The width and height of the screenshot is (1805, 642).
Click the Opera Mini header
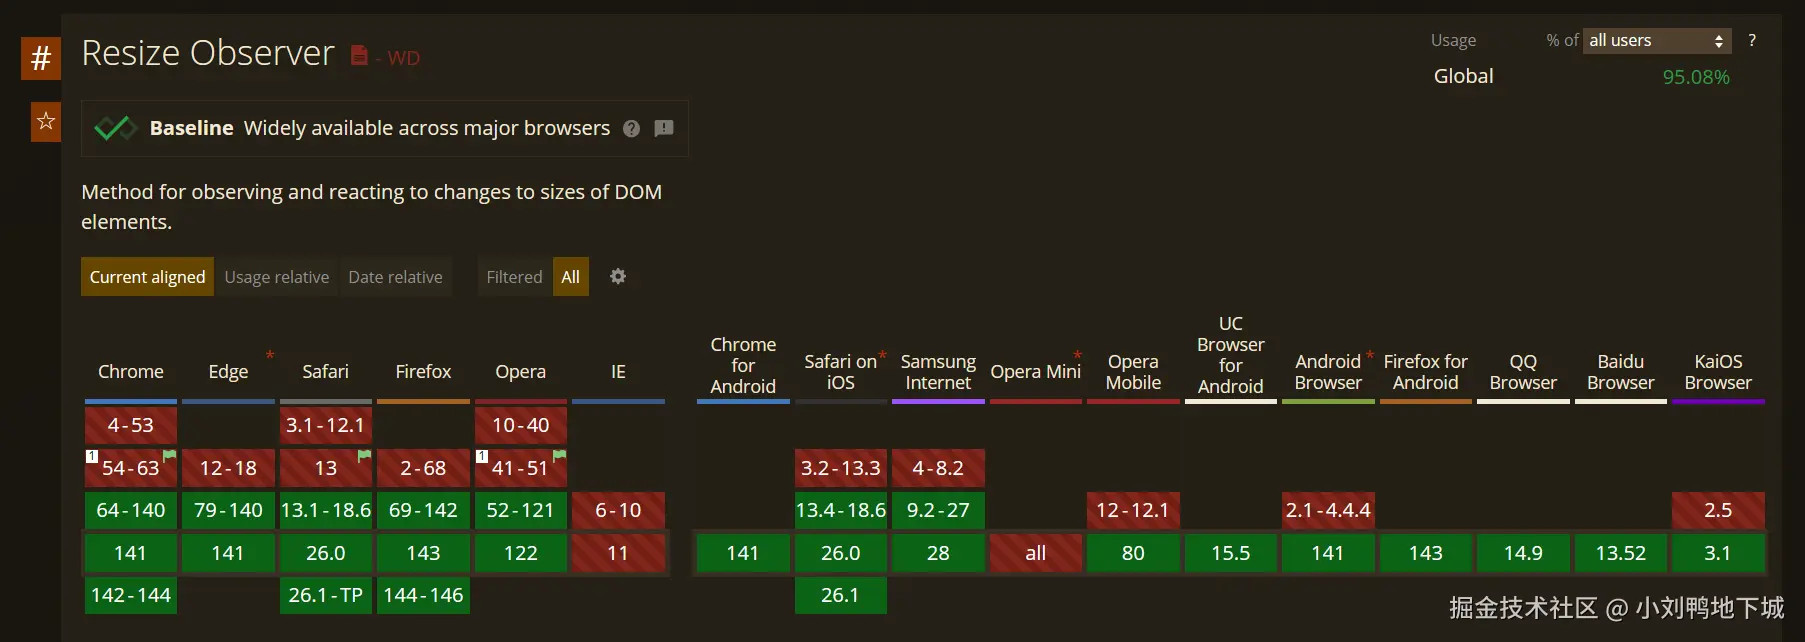pos(1035,372)
